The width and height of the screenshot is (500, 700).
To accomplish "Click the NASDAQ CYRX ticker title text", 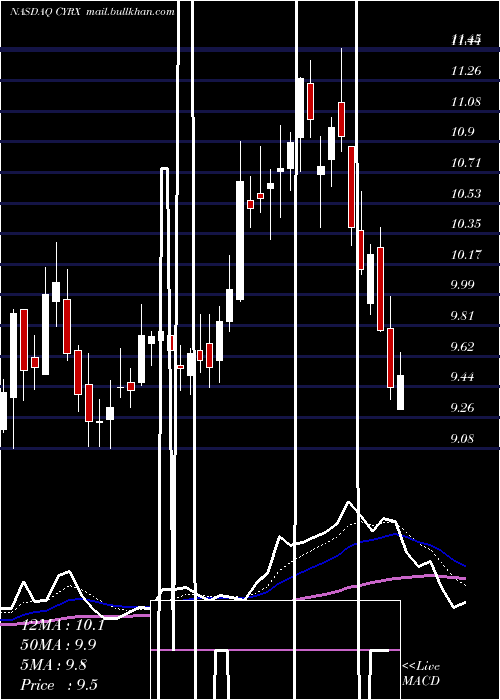I will [x=45, y=12].
